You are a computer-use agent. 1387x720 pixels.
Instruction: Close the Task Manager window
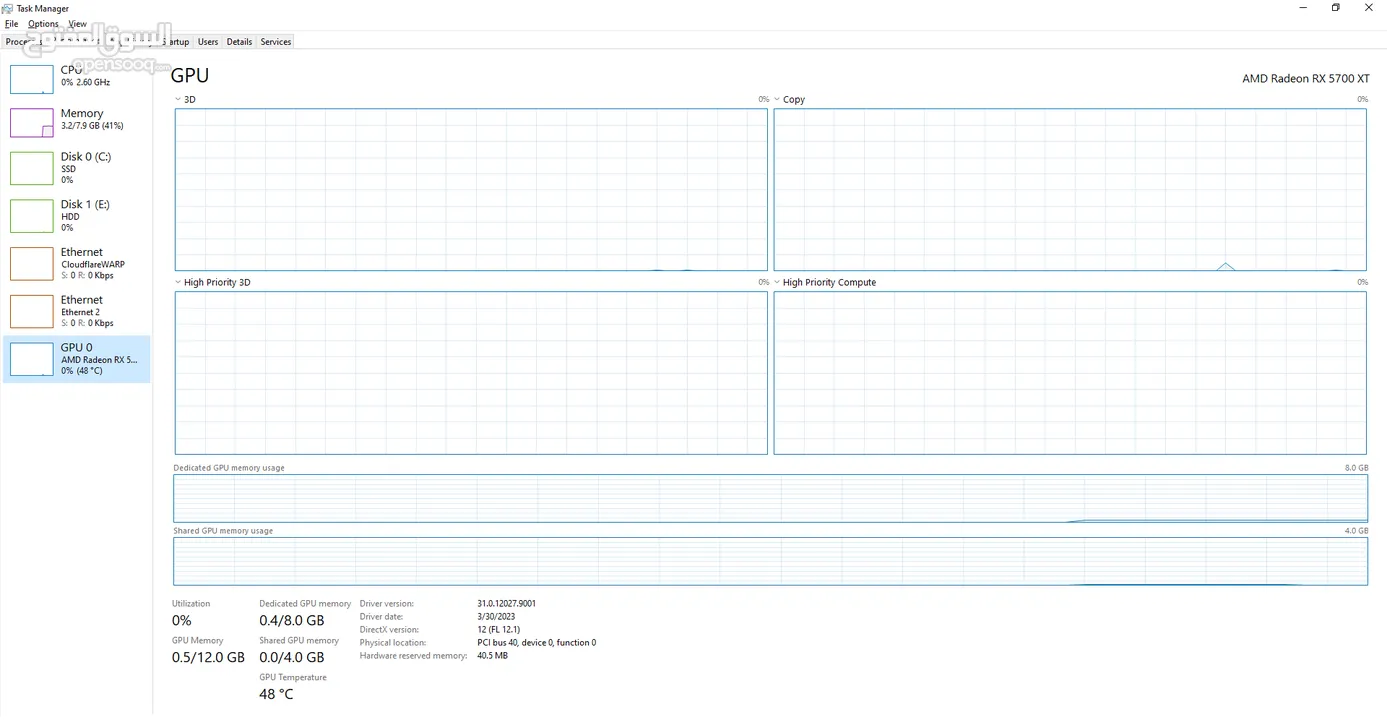(x=1369, y=8)
